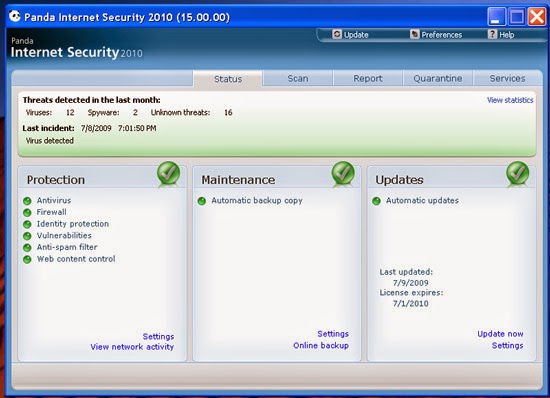Open Settings link in Protection panel
This screenshot has width=550, height=398.
point(158,336)
